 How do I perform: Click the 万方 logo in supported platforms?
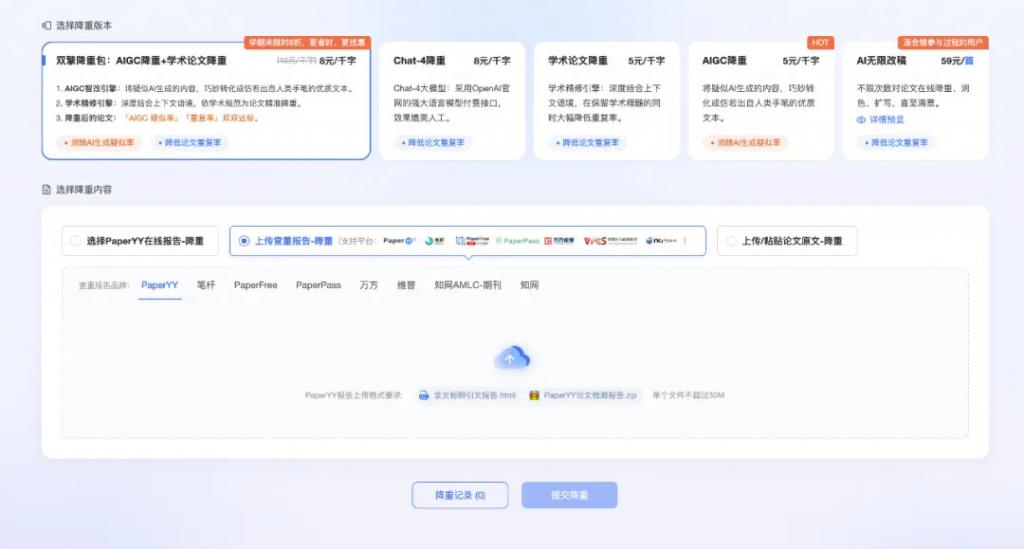click(561, 241)
